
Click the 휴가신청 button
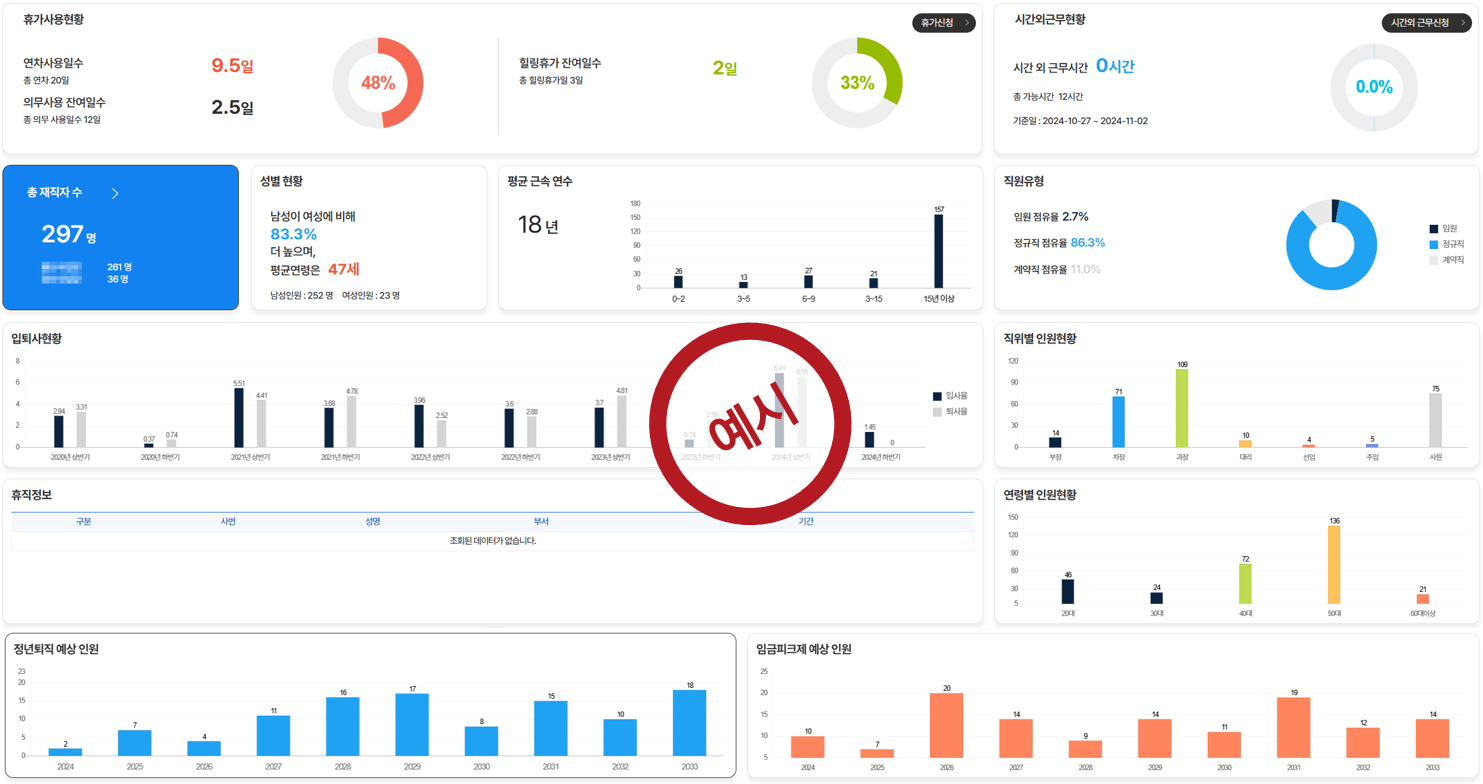click(x=943, y=23)
